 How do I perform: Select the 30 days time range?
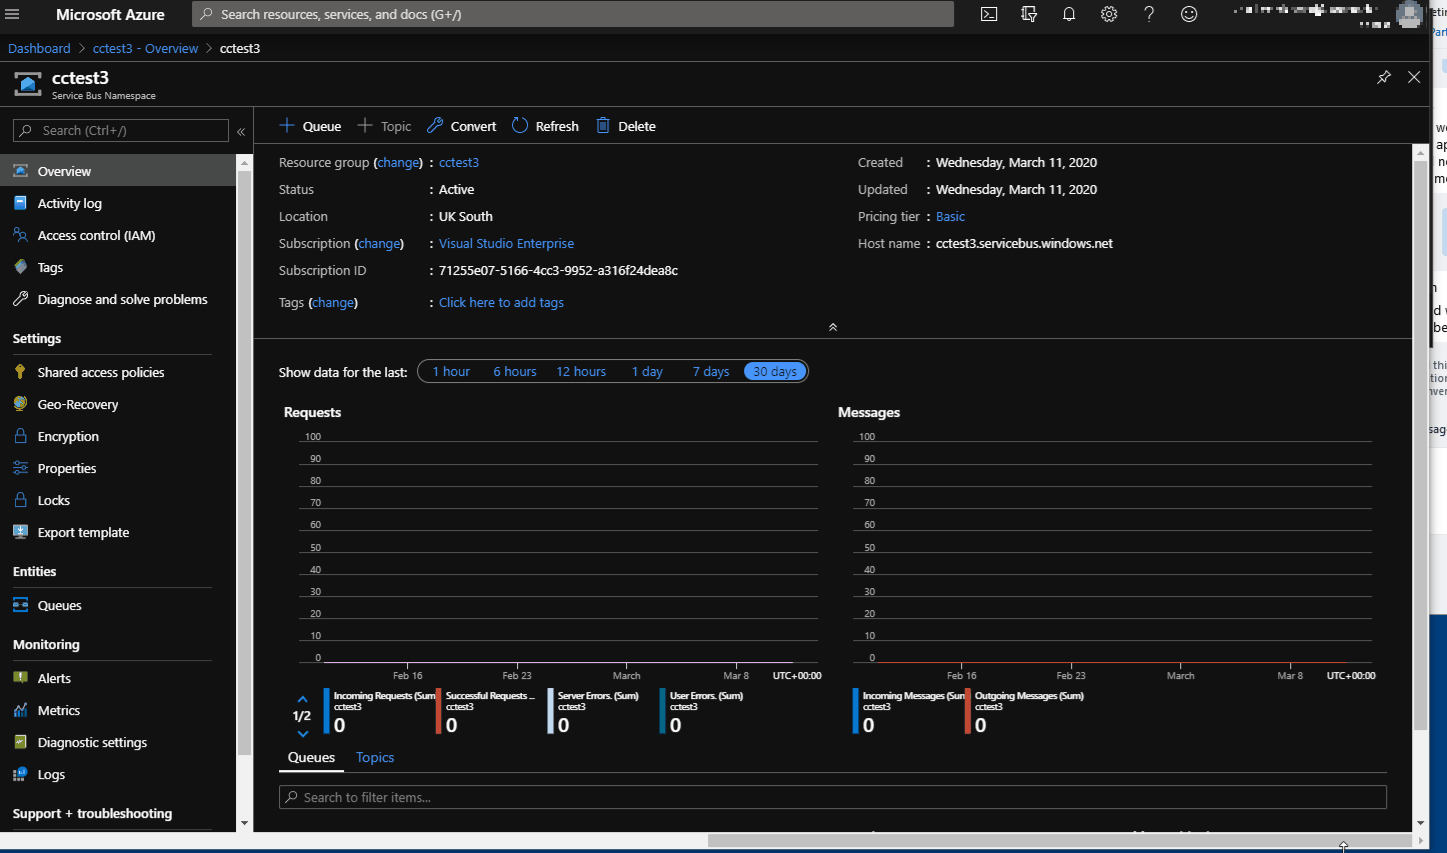coord(775,372)
